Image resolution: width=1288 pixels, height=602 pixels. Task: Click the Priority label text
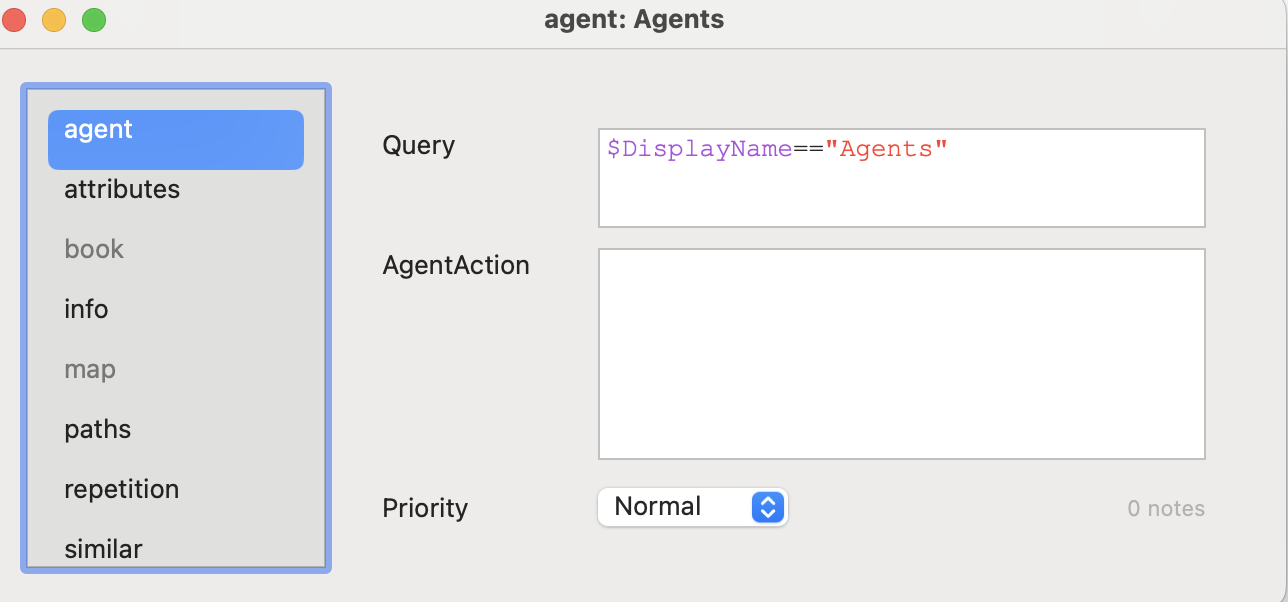click(x=425, y=509)
